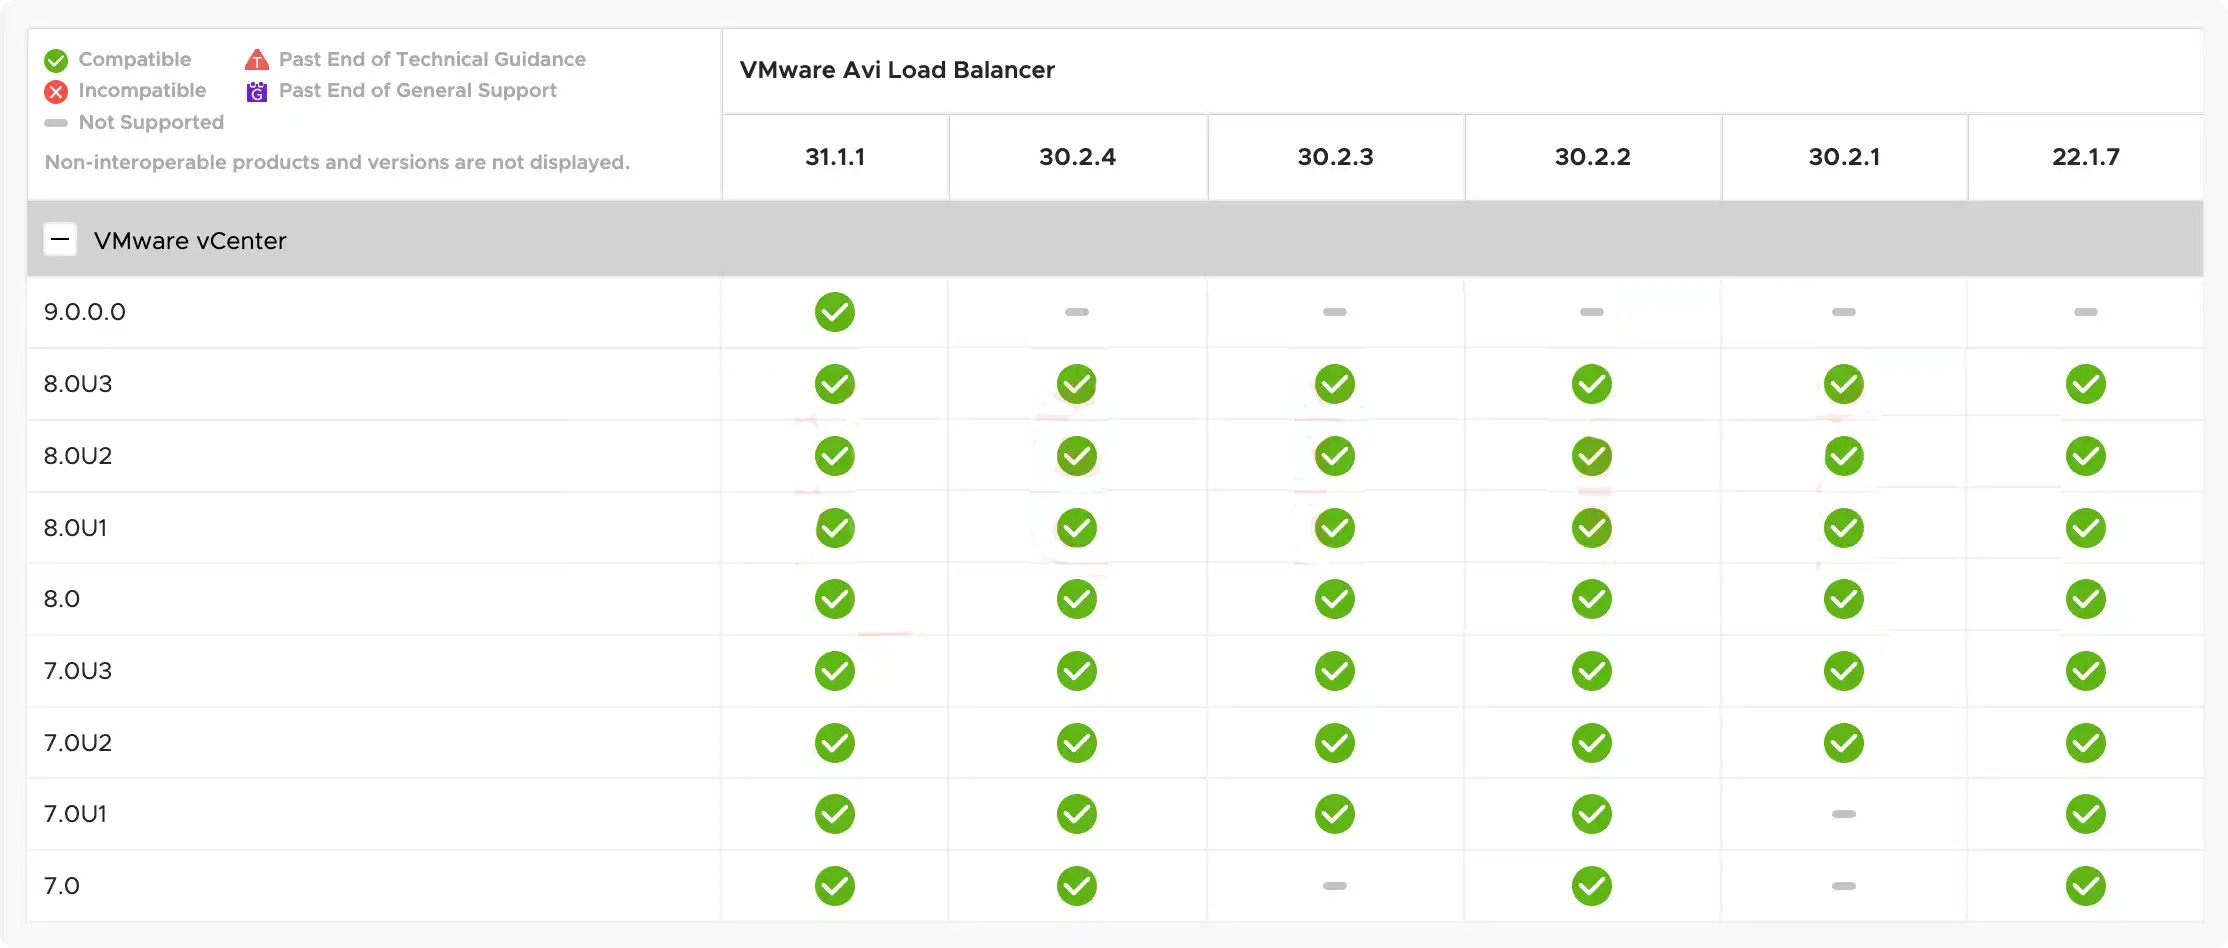Select the 31.1.1 version column header
This screenshot has height=948, width=2228.
[835, 156]
